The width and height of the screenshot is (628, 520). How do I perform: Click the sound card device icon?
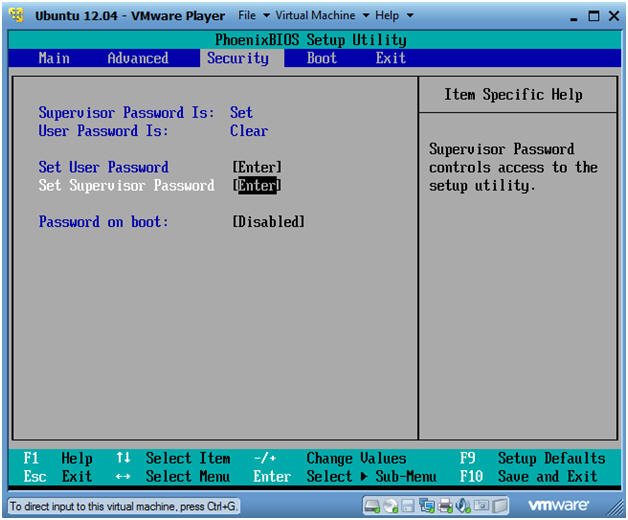[463, 506]
